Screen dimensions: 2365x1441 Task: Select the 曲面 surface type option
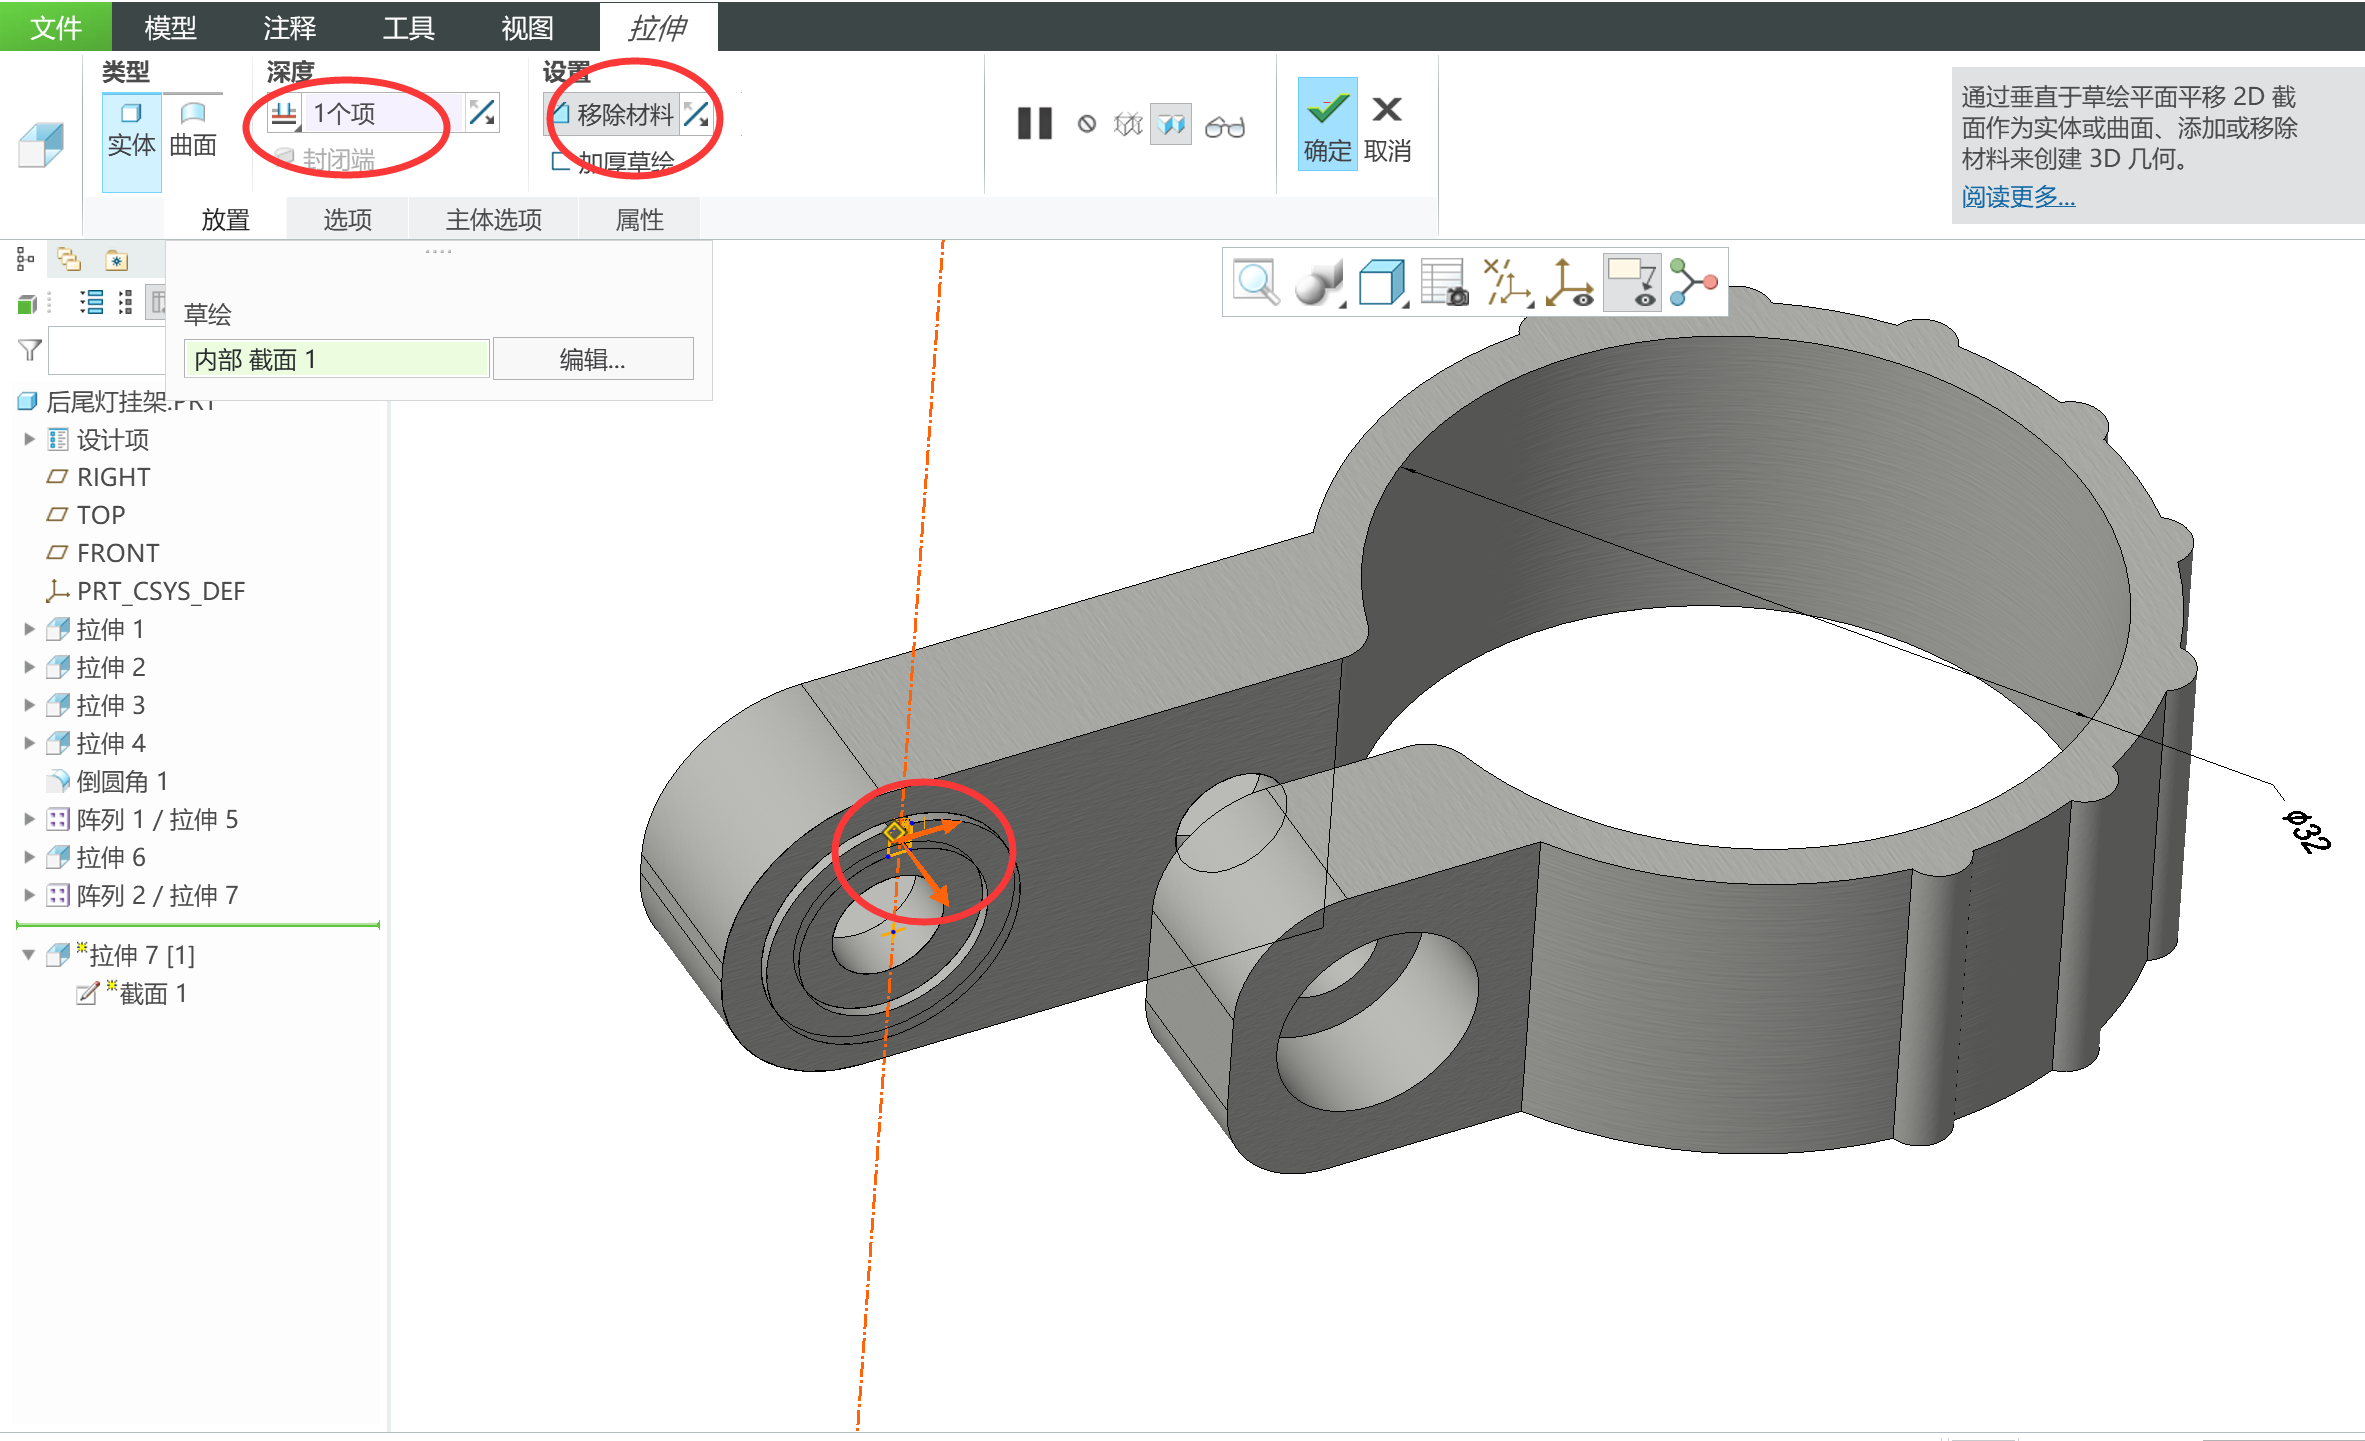tap(193, 130)
